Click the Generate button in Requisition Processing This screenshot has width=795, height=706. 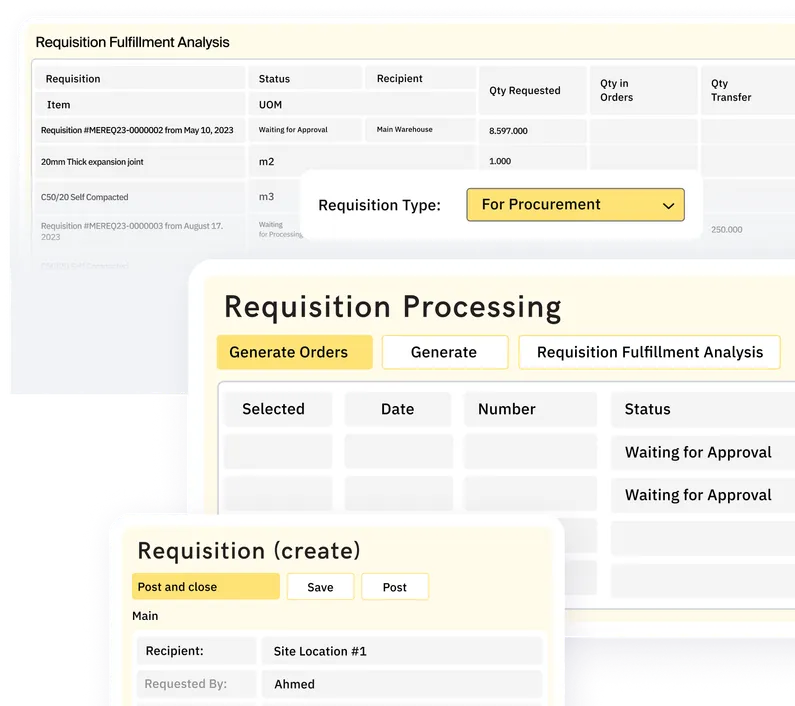pyautogui.click(x=445, y=352)
